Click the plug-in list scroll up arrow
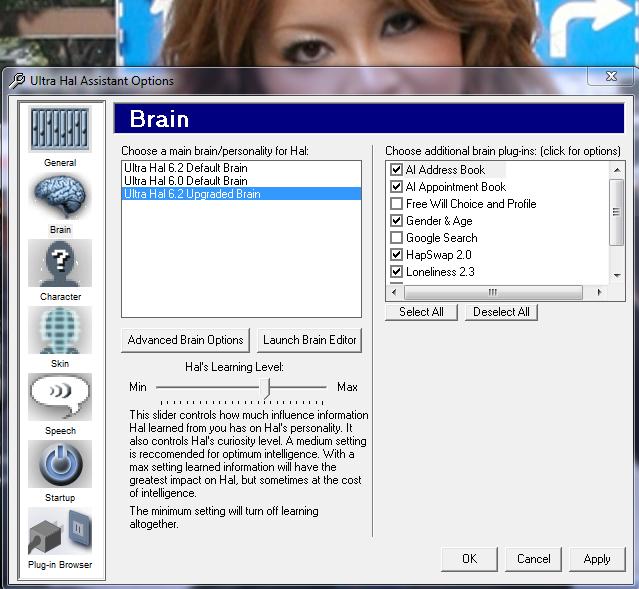This screenshot has width=639, height=589. tap(617, 170)
